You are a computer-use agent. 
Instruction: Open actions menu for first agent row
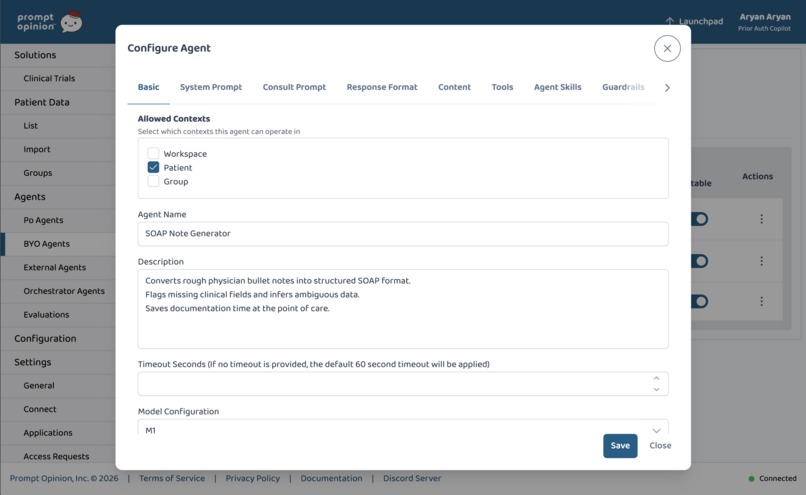coord(761,219)
